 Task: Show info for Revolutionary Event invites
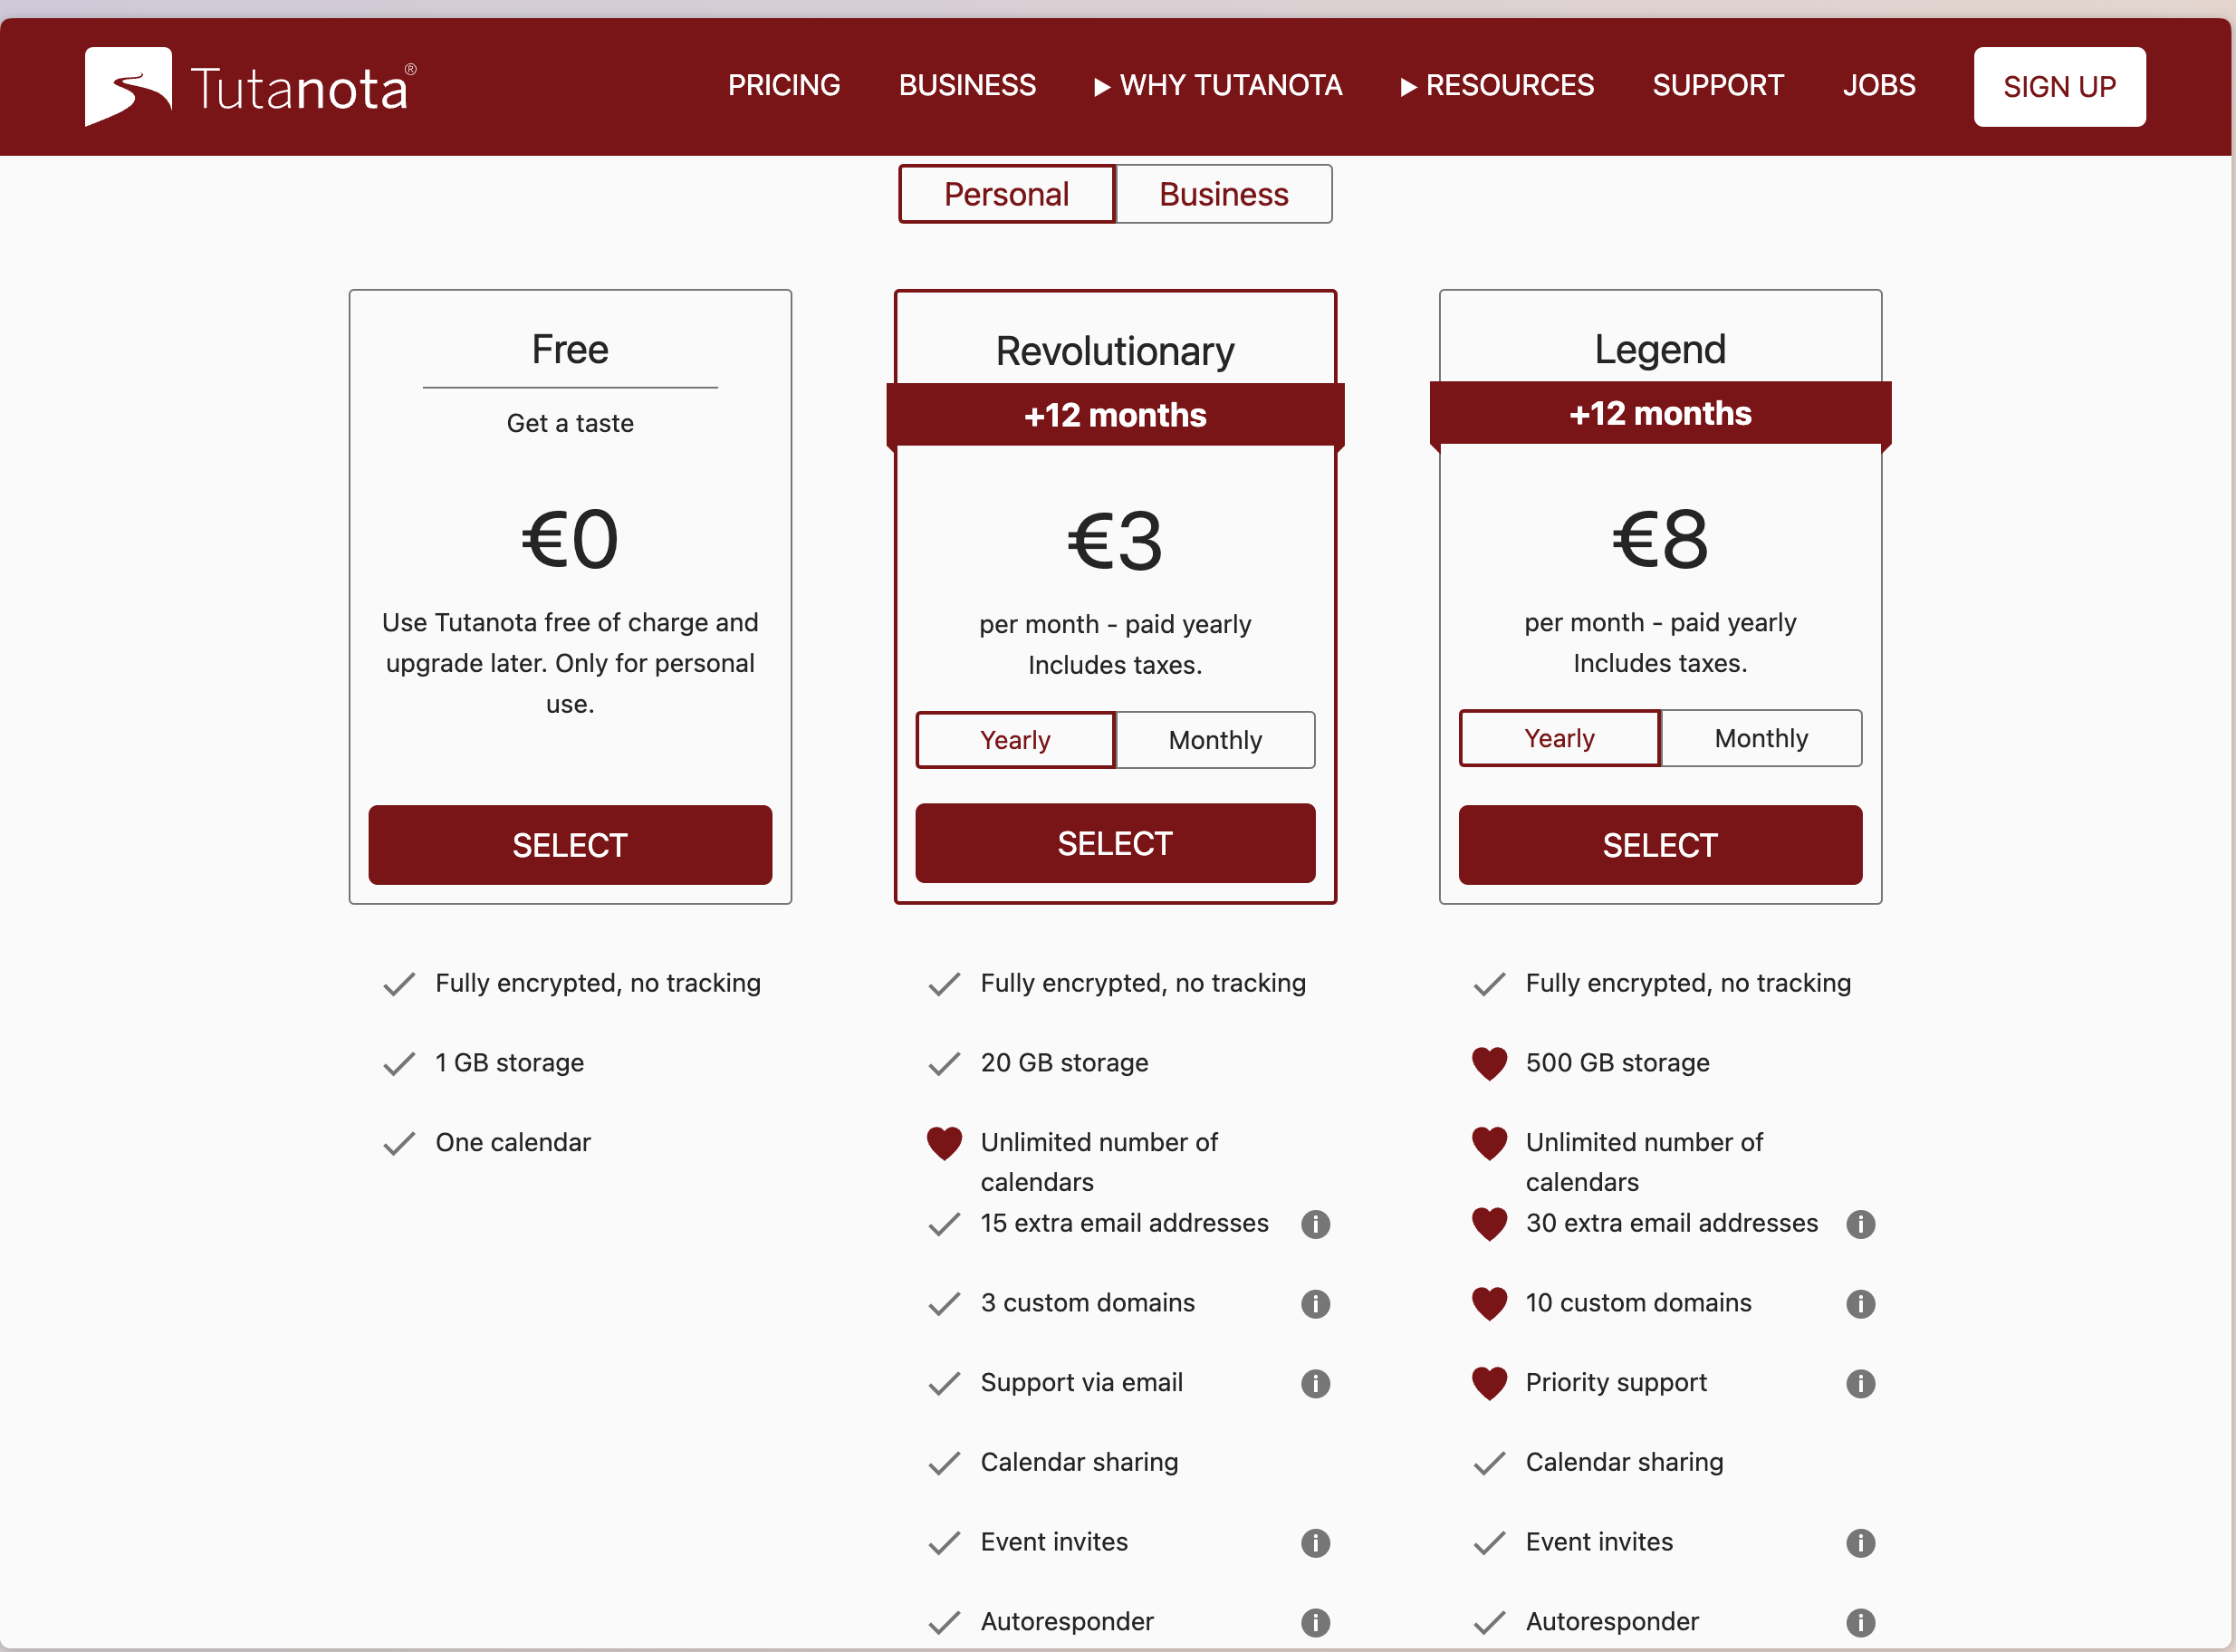tap(1315, 1543)
